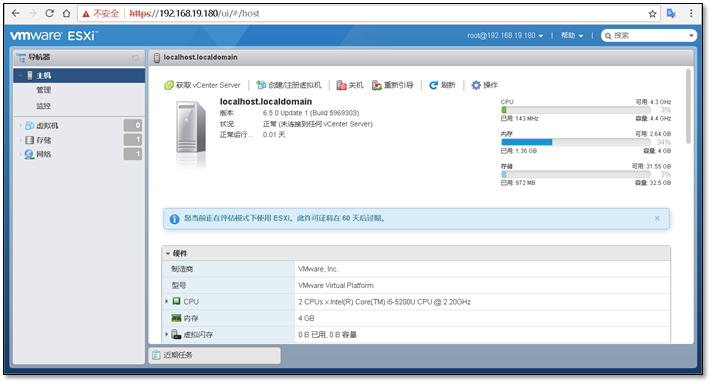Open 管理 under the host node
Viewport: 712px width, 384px height.
tap(44, 90)
